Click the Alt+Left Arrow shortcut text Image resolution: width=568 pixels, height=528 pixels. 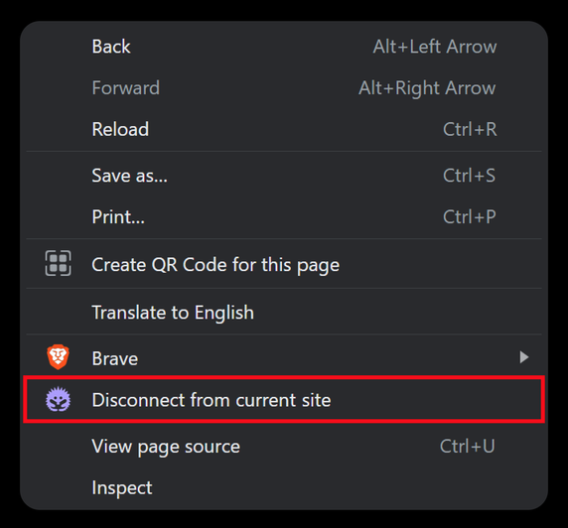[x=435, y=47]
